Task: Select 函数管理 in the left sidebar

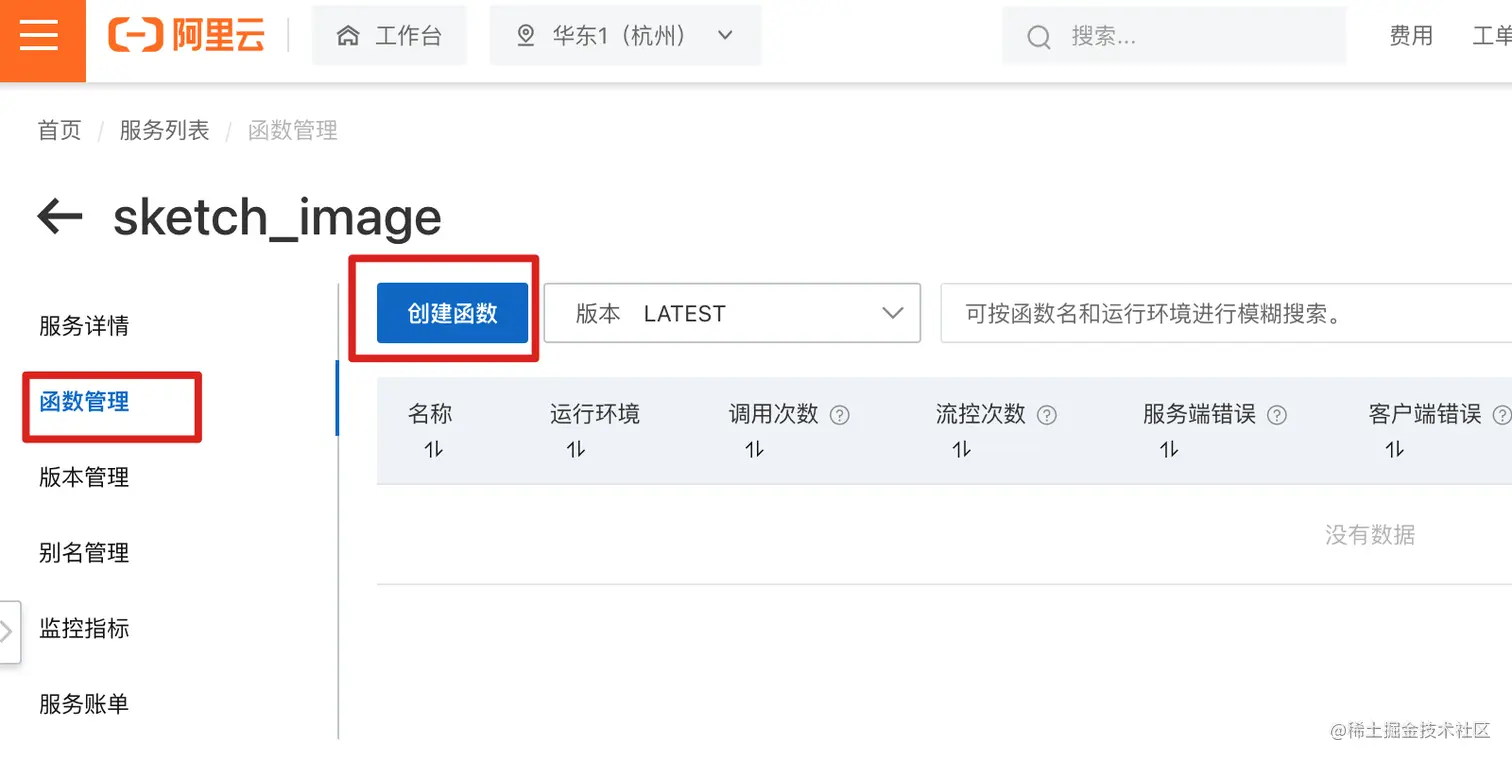Action: [84, 402]
